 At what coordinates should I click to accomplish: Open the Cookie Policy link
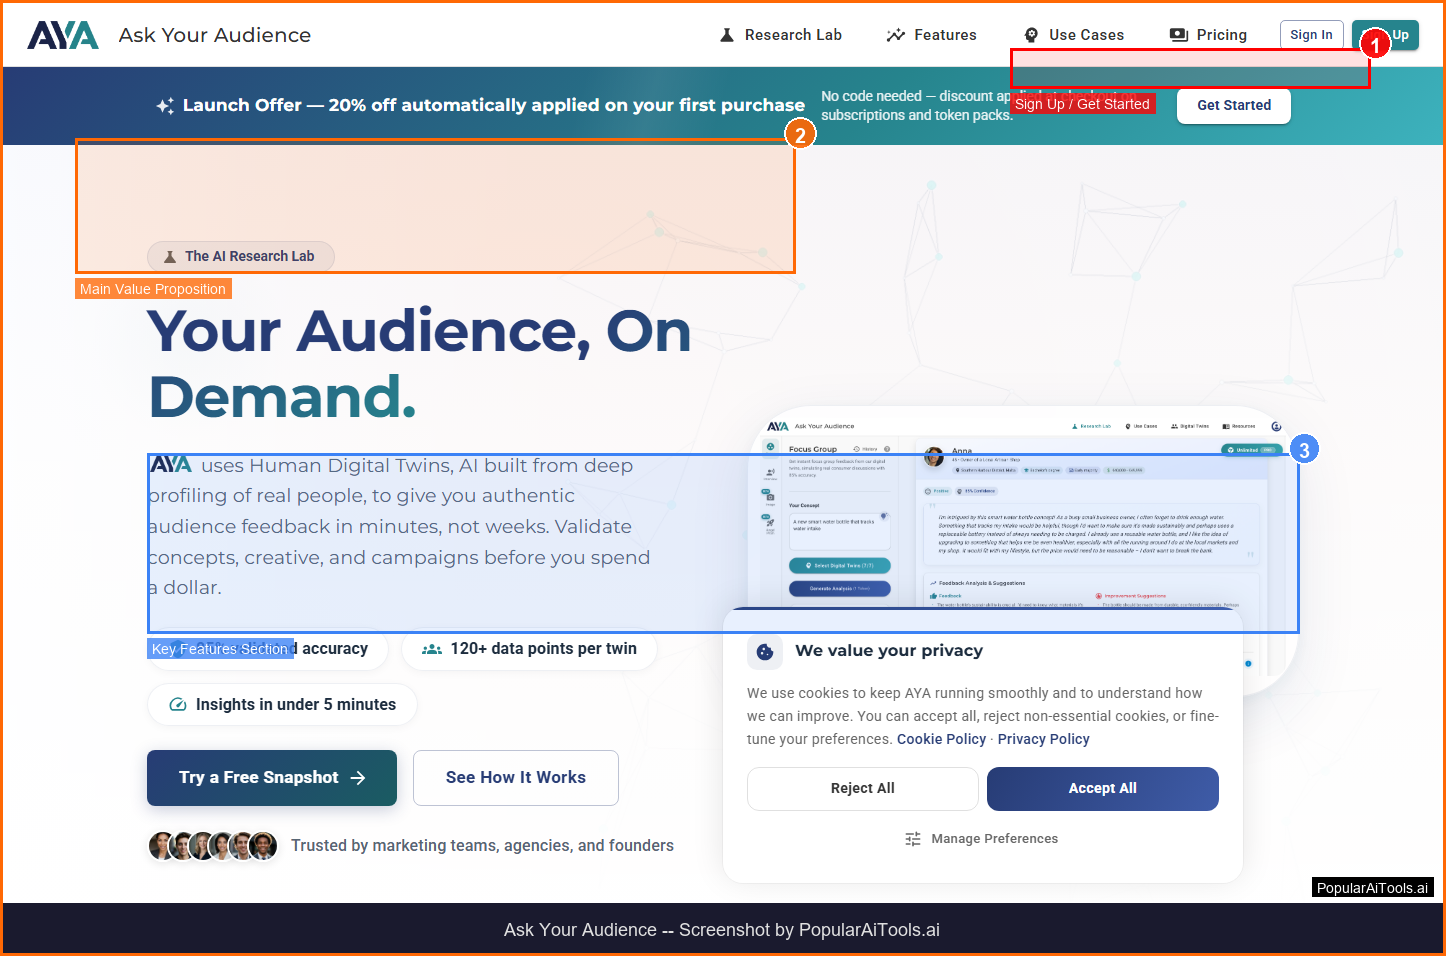(941, 739)
